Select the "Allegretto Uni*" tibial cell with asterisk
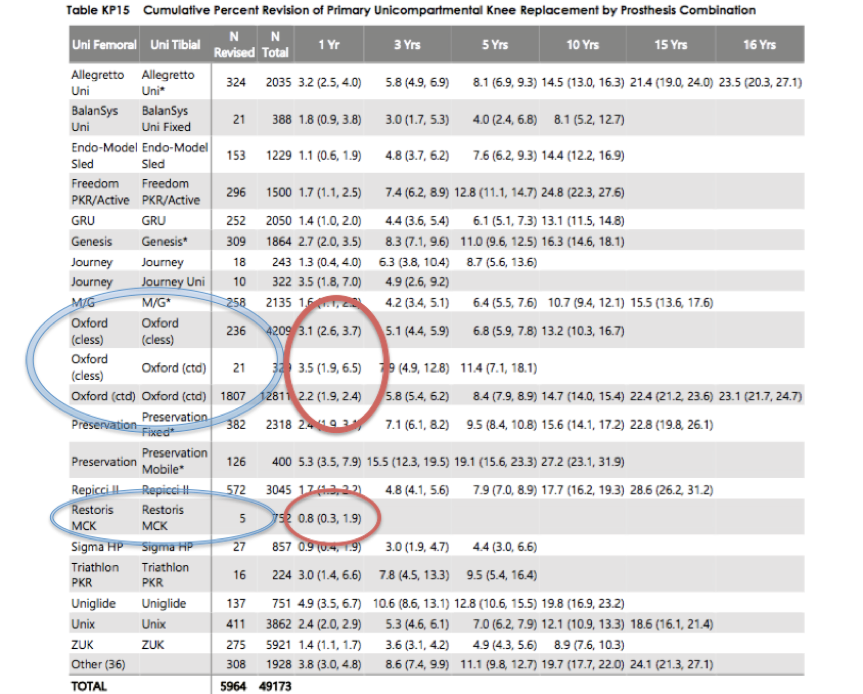 [x=168, y=83]
